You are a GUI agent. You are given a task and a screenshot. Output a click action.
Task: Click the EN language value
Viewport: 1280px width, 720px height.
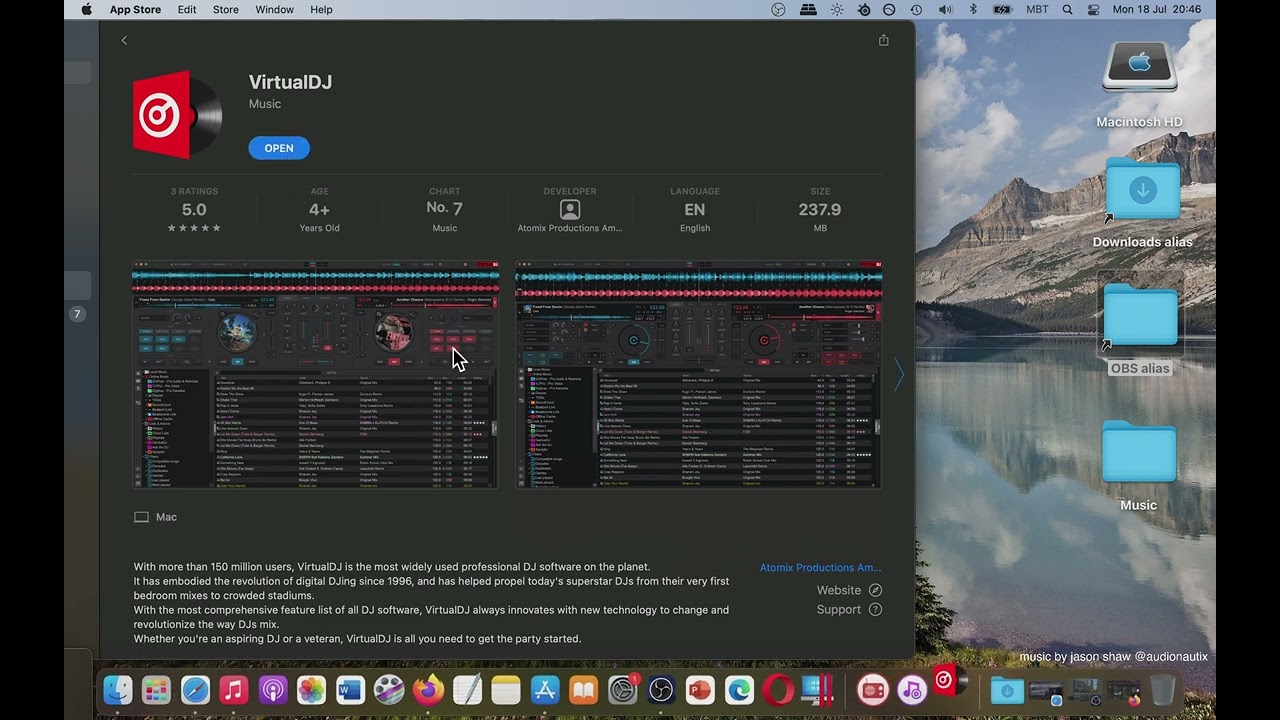coord(695,210)
